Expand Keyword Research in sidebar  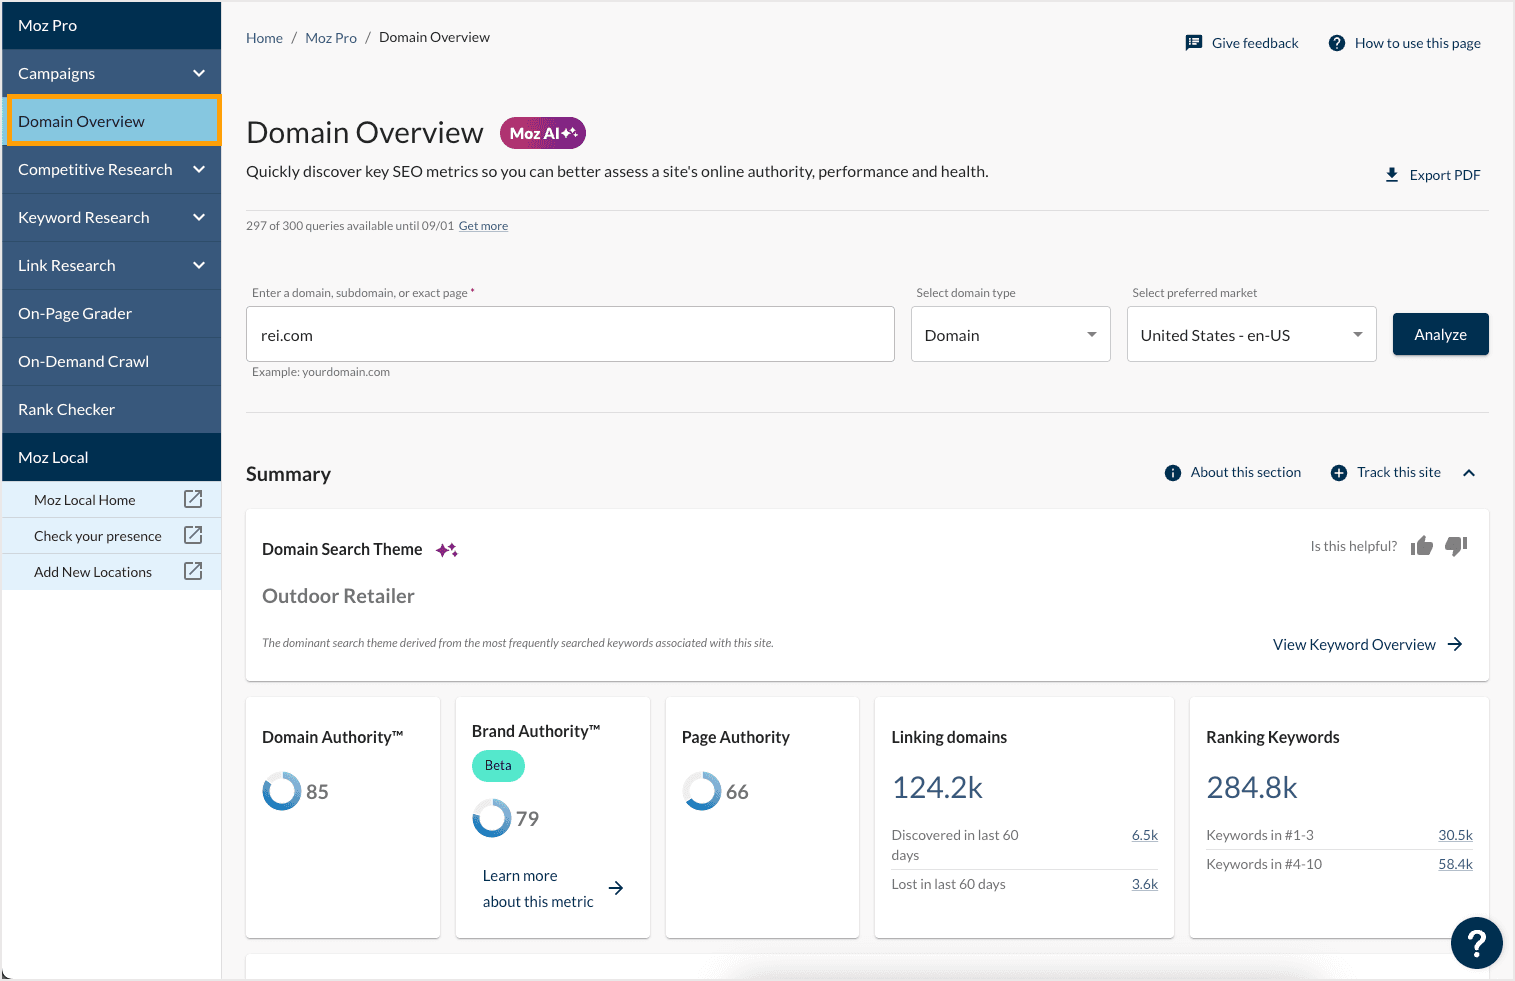(111, 217)
